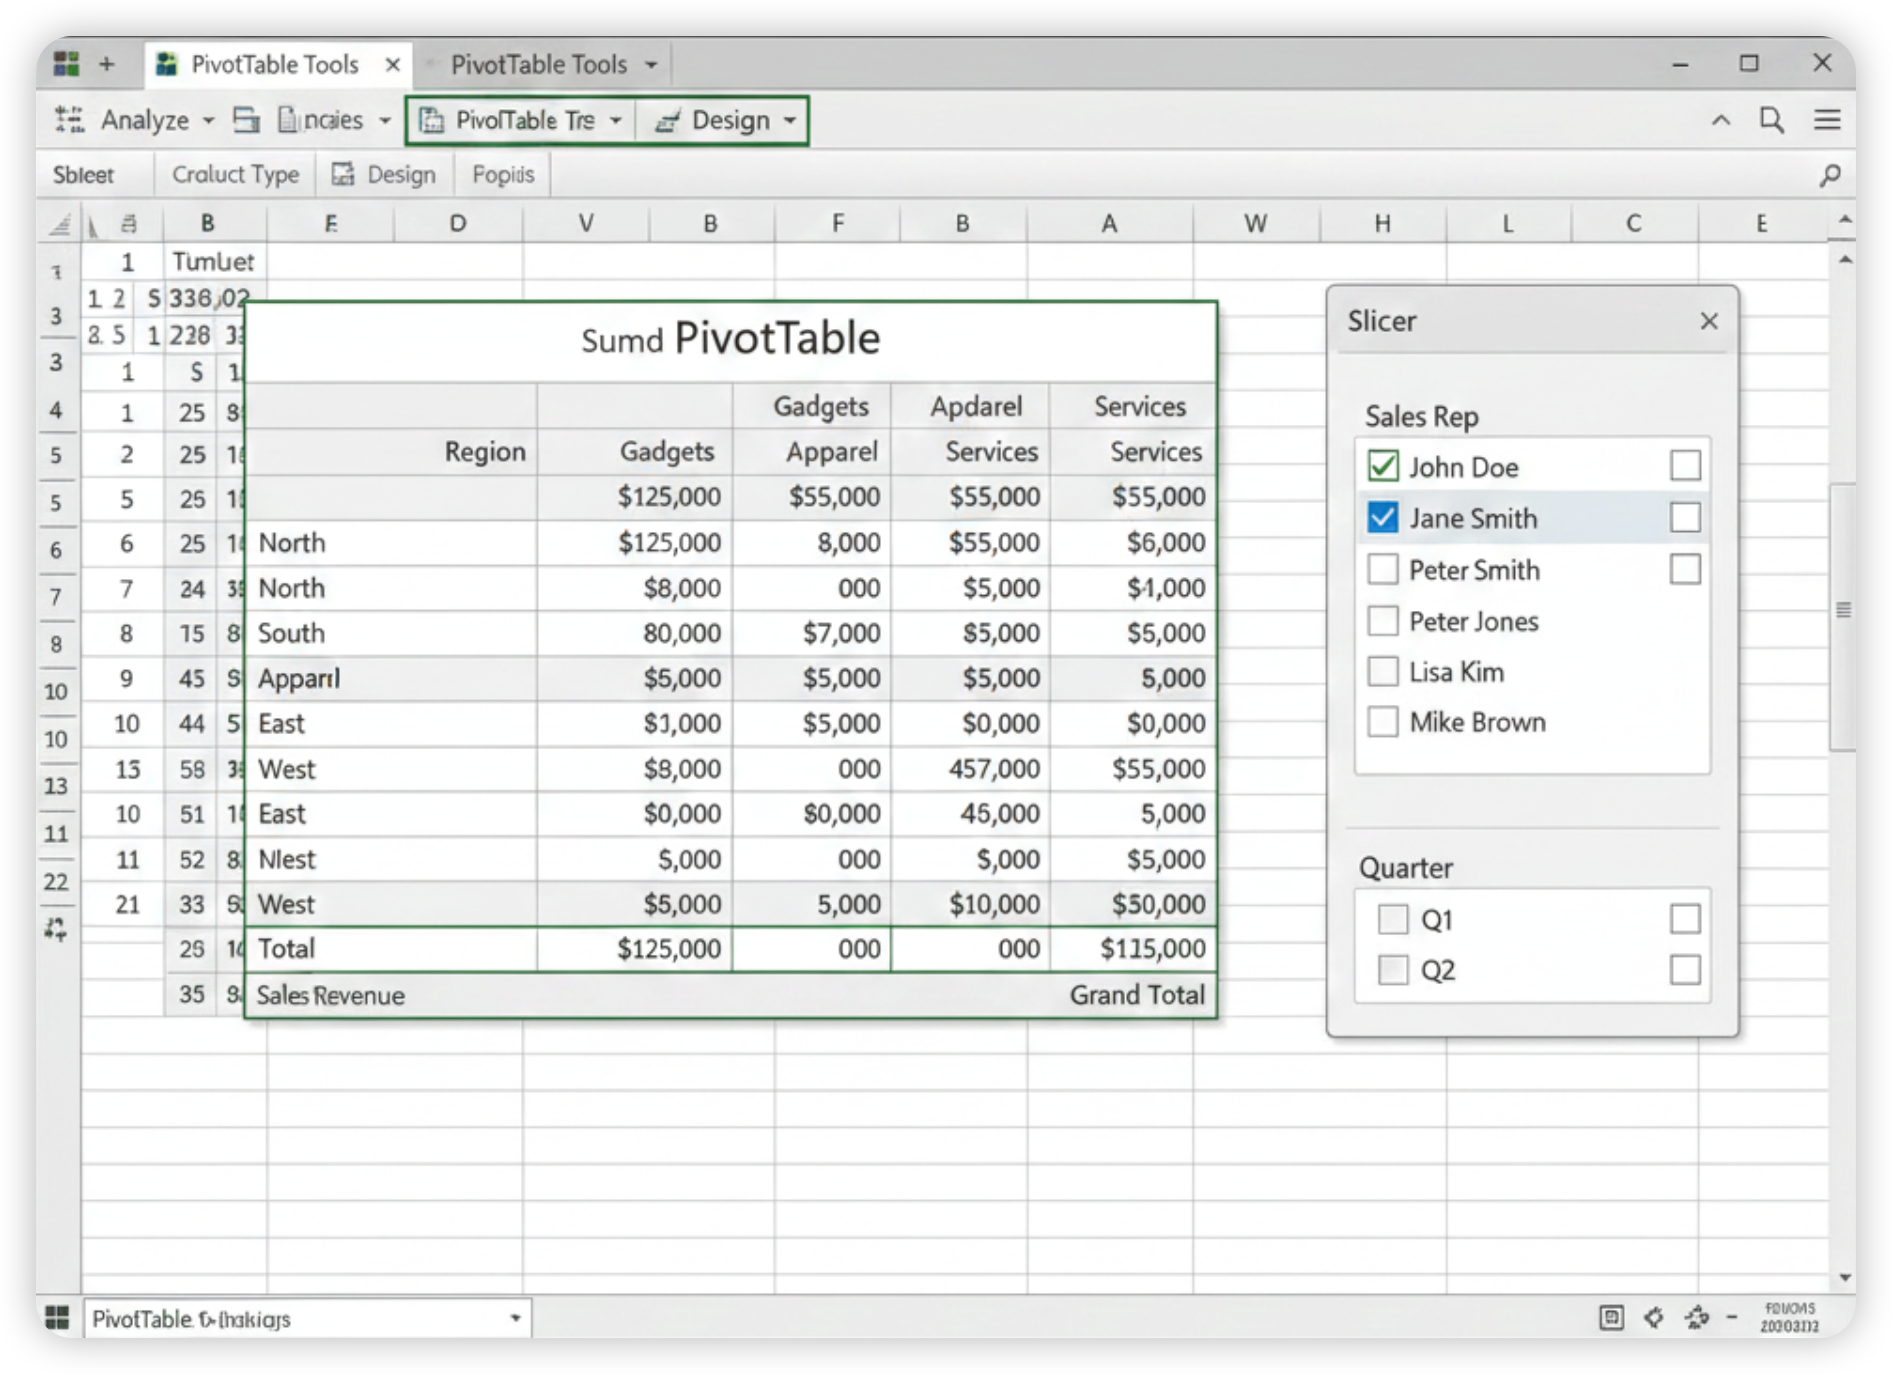Click the Windows-style grid icon in status bar
The width and height of the screenshot is (1892, 1374).
[58, 1318]
